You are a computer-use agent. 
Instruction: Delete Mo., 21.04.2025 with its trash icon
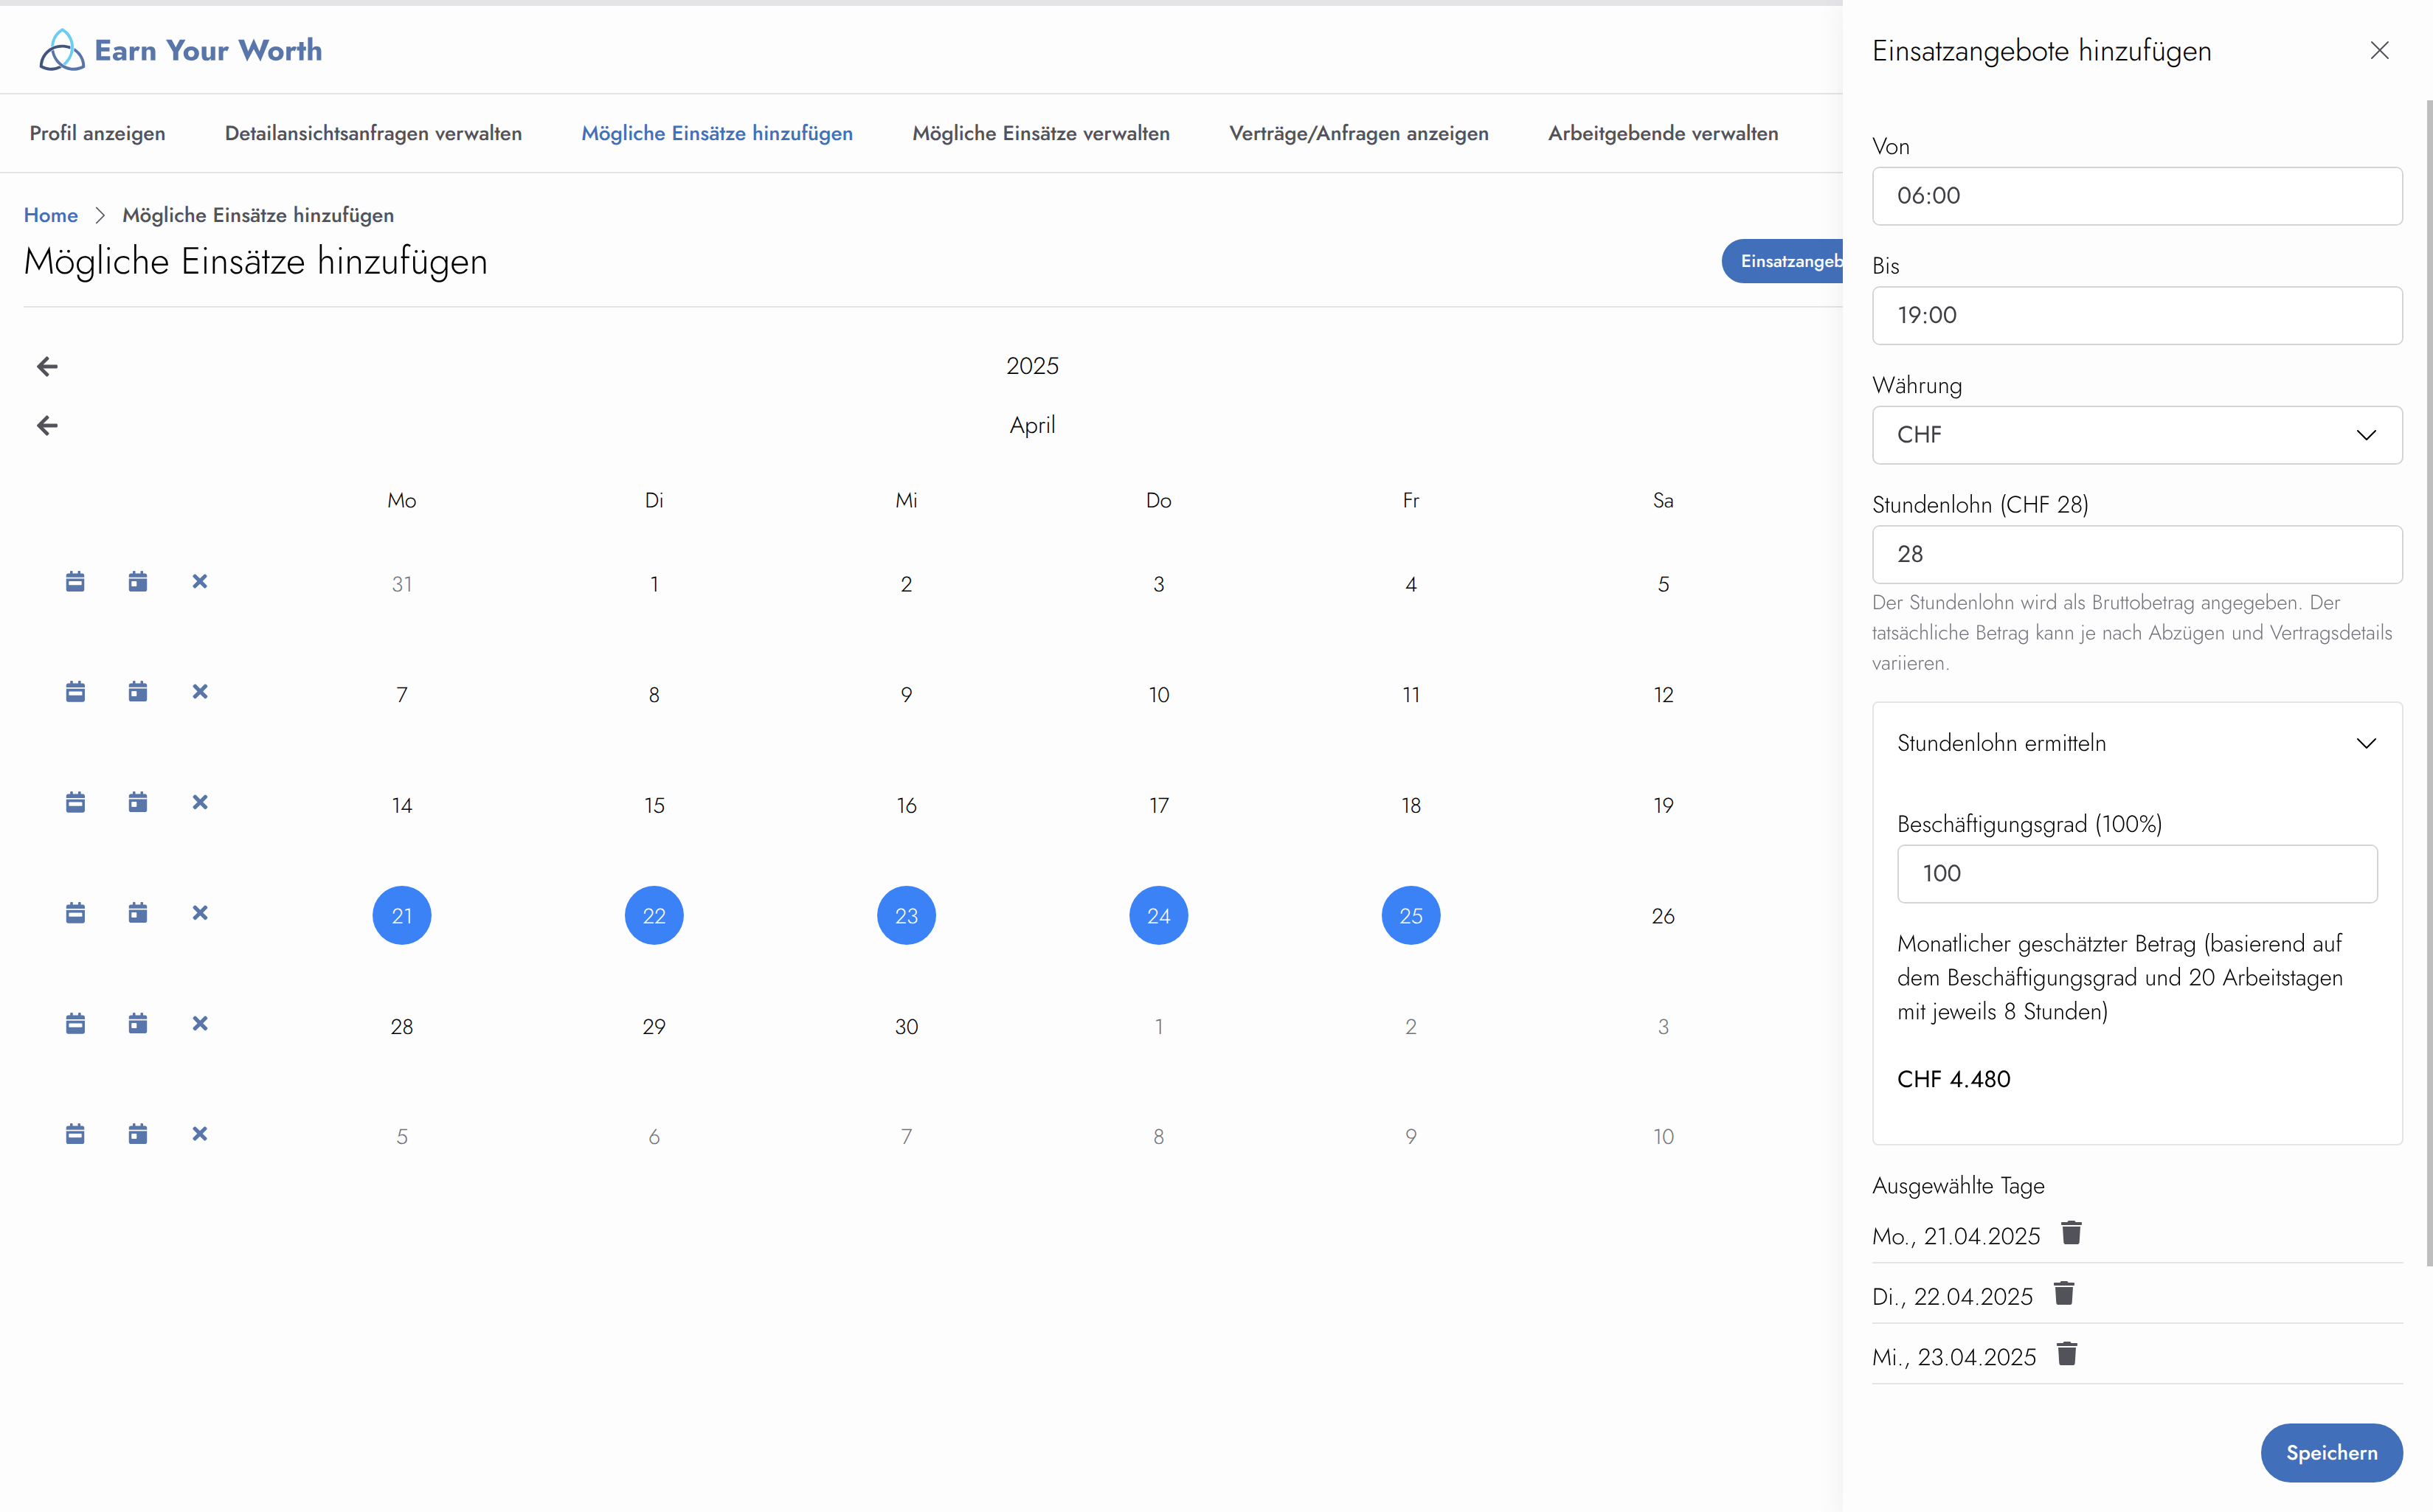(x=2071, y=1233)
